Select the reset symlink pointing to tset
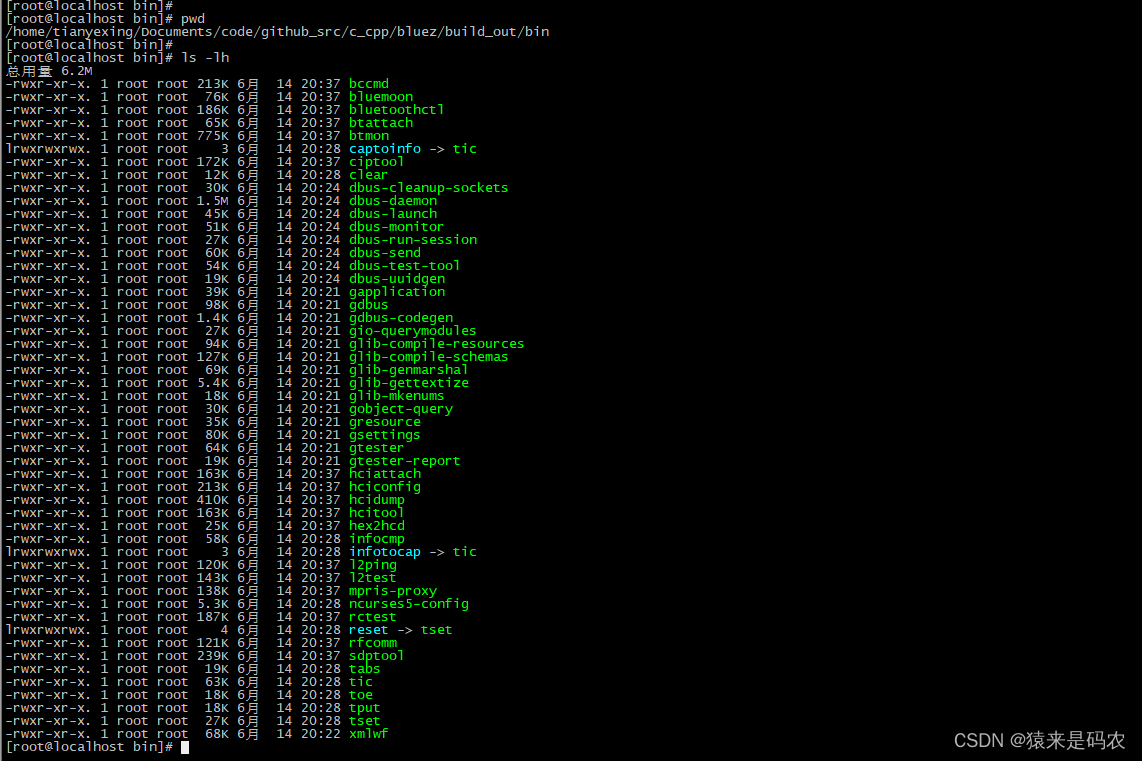This screenshot has height=761, width=1142. tap(368, 629)
